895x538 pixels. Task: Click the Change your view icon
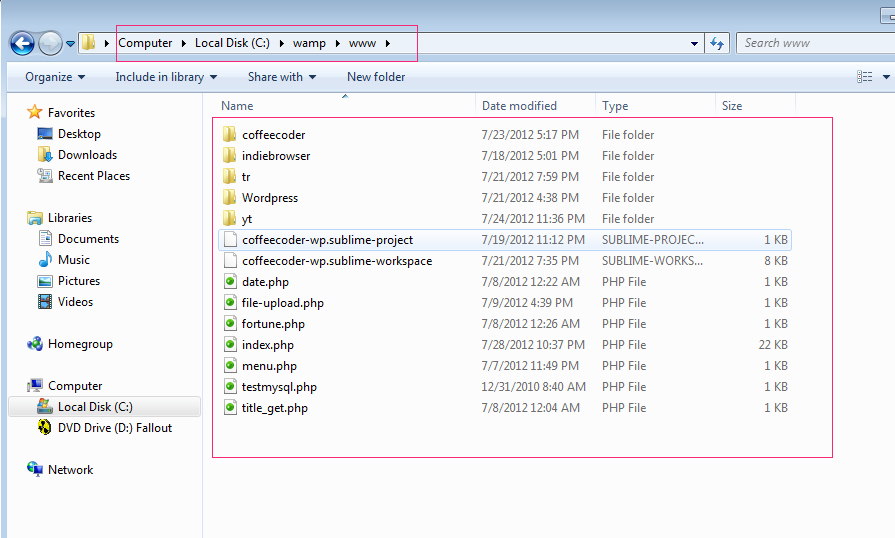[864, 77]
